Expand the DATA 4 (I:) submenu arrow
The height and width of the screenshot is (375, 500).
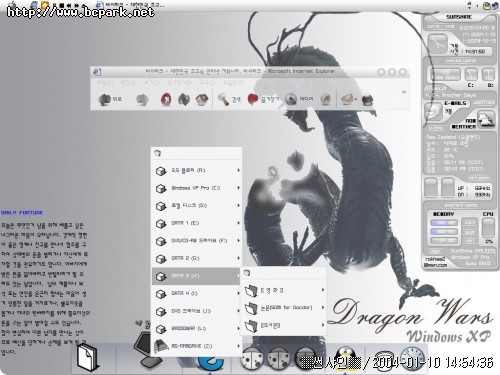(x=239, y=293)
